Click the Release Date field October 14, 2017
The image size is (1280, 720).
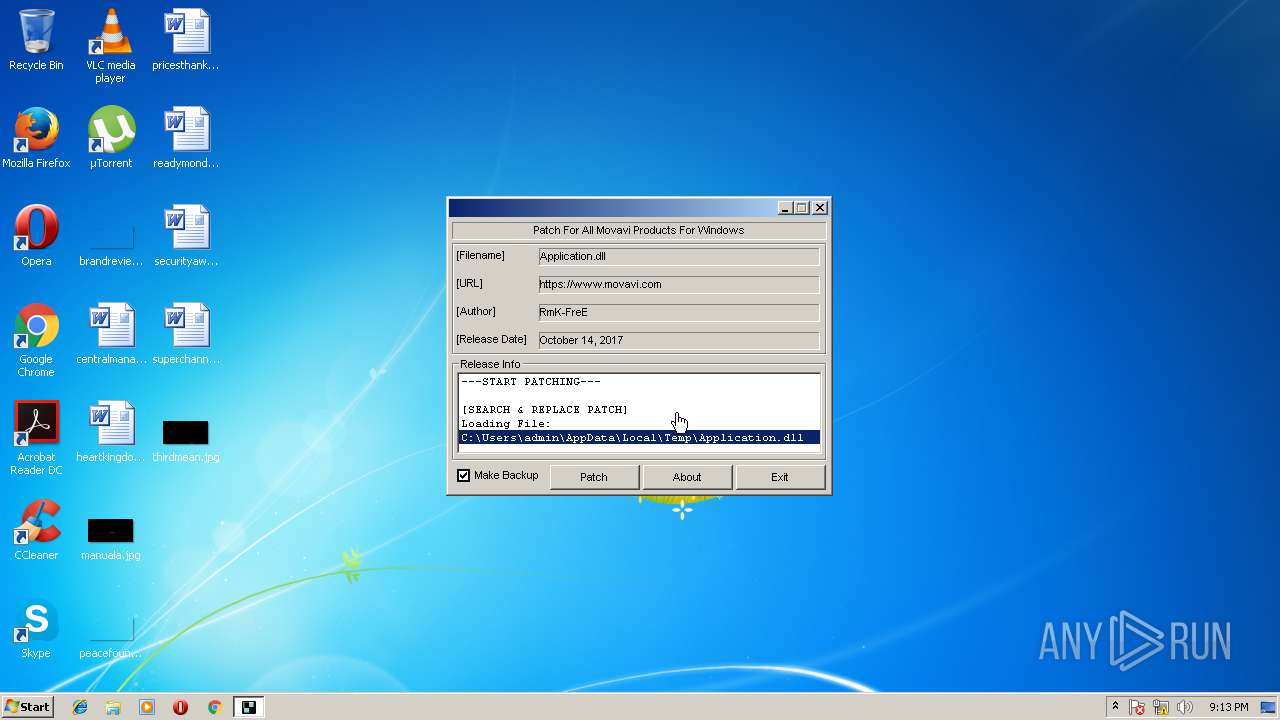coord(678,340)
